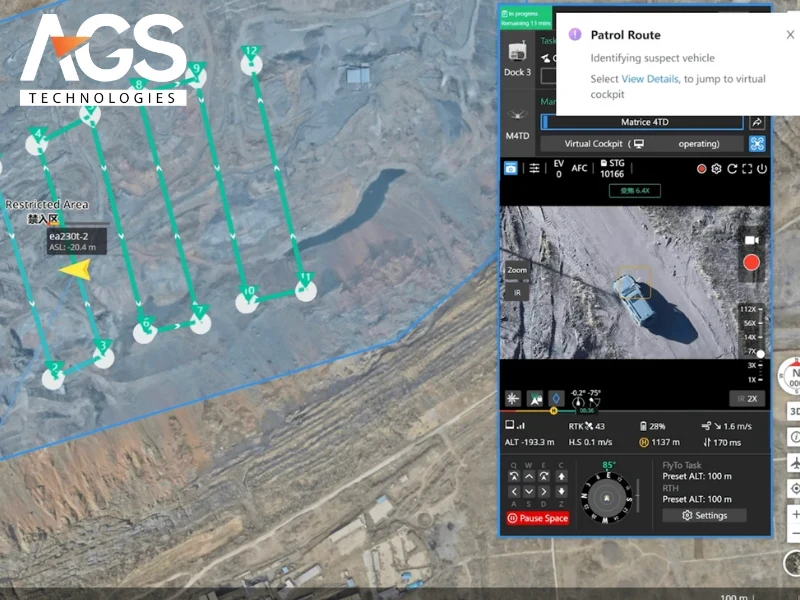The height and width of the screenshot is (600, 800).
Task: Toggle the AFC focus mode
Action: click(x=579, y=168)
